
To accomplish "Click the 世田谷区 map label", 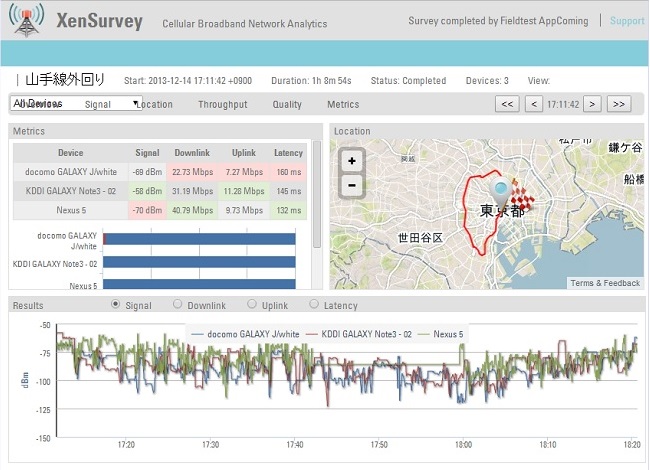I will click(x=420, y=238).
